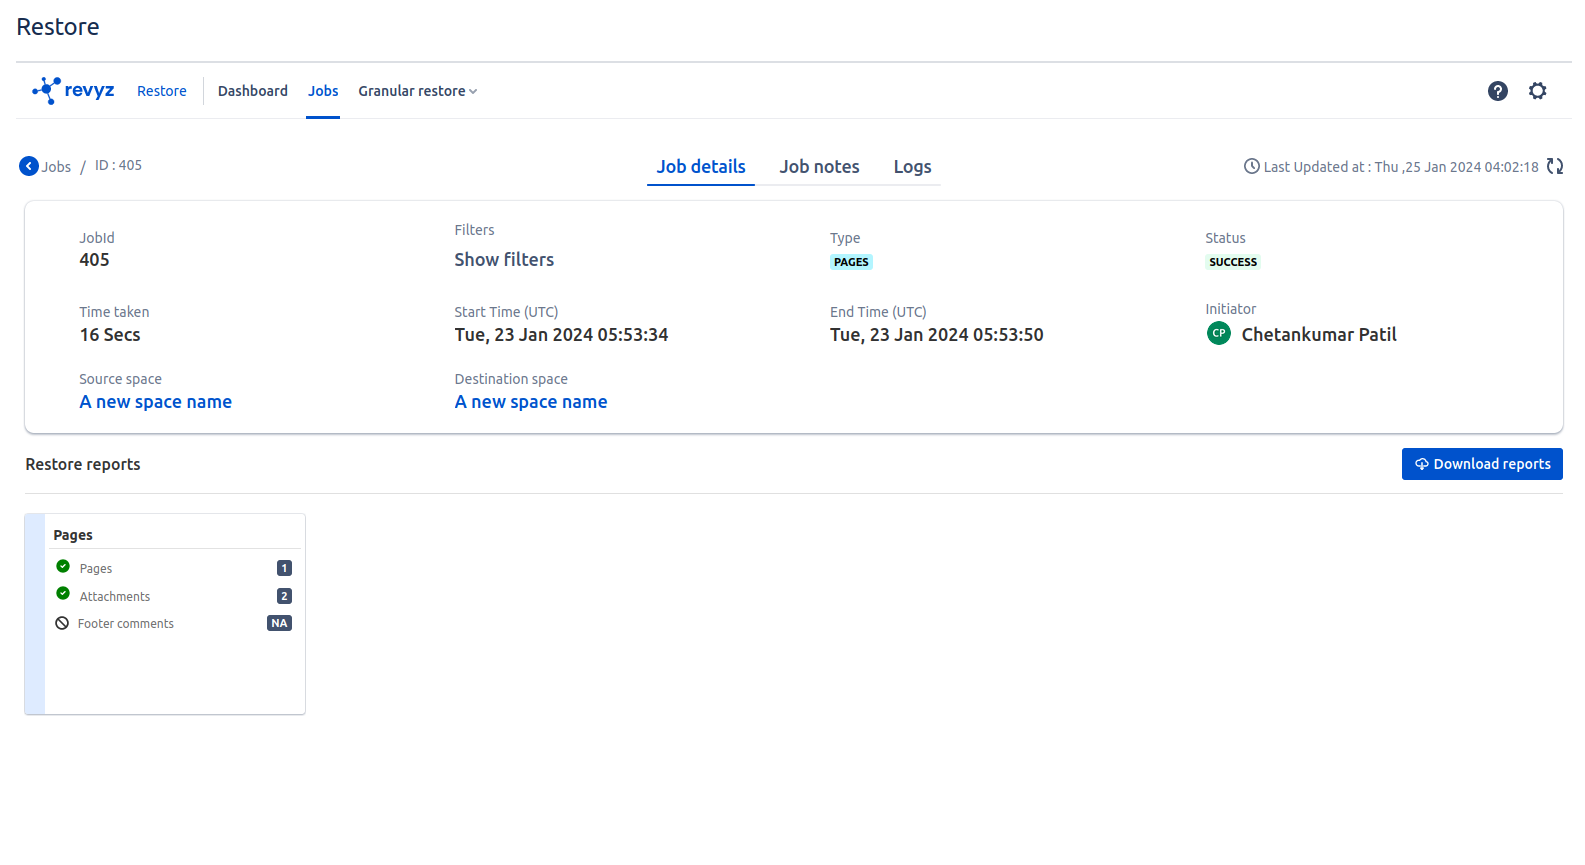
Task: Open the Source space link
Action: click(x=156, y=402)
